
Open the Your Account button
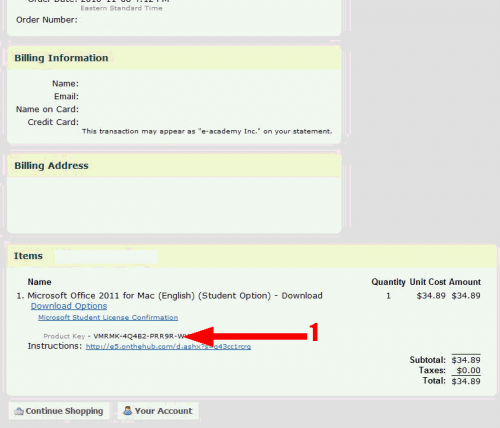click(x=158, y=411)
